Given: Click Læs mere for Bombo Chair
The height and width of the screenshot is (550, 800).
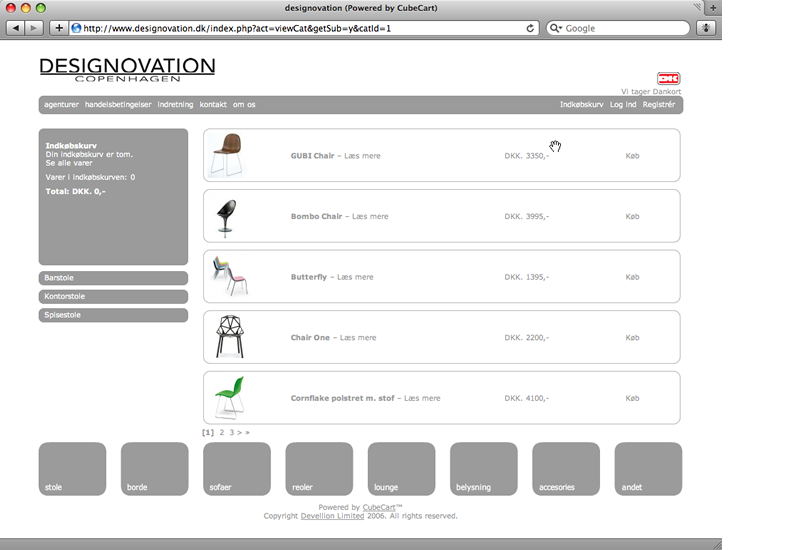Looking at the screenshot, I should [x=370, y=217].
